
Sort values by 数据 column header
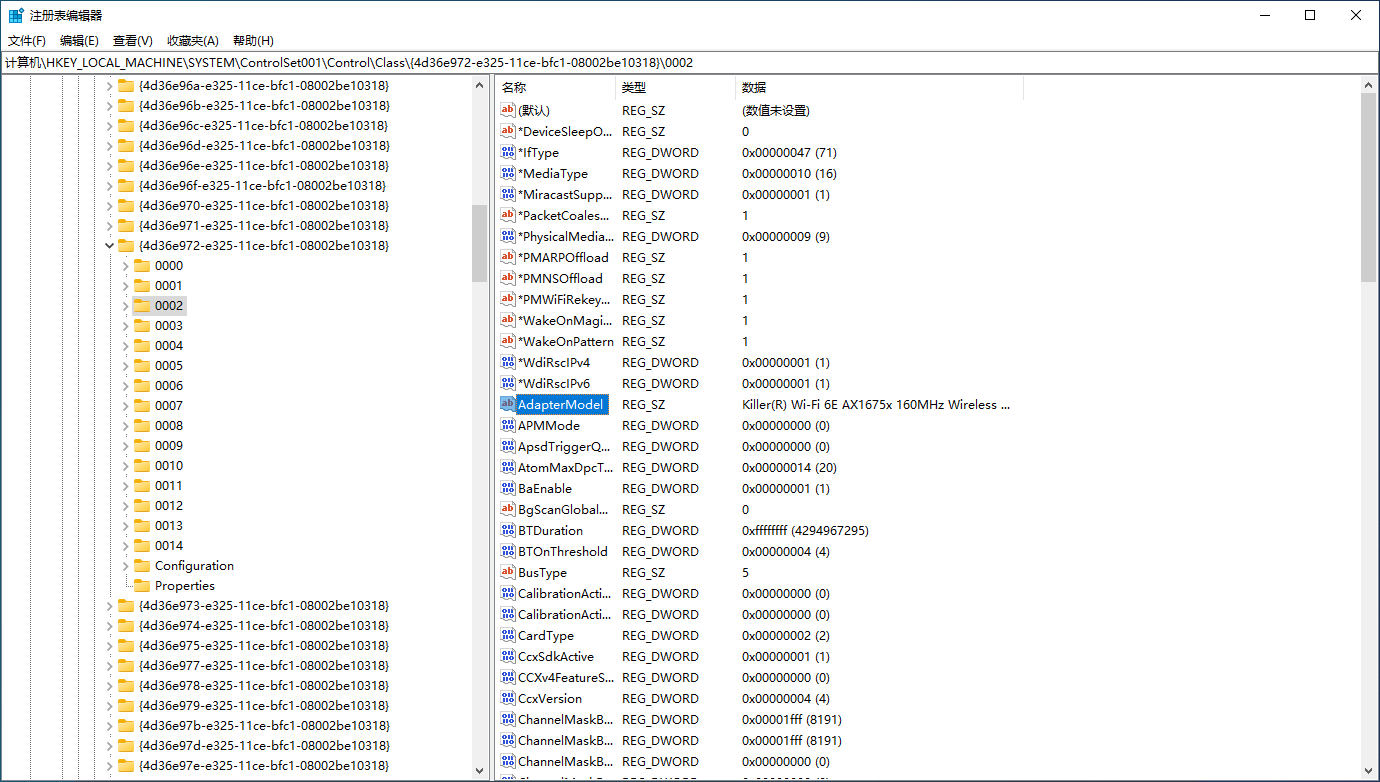point(879,88)
